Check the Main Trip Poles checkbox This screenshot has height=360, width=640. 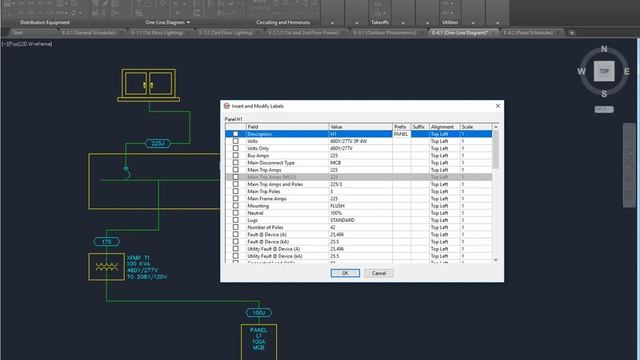[236, 191]
